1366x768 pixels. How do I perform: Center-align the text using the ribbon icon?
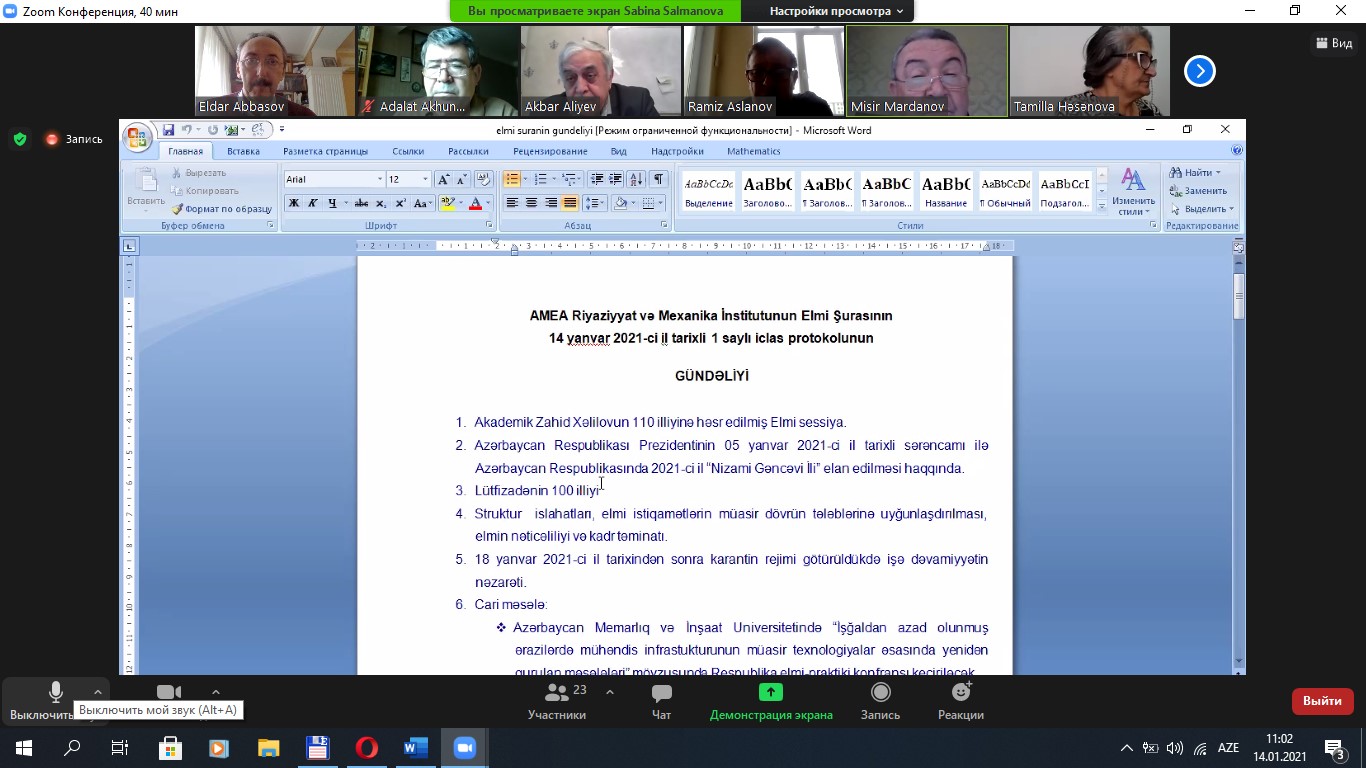point(531,203)
